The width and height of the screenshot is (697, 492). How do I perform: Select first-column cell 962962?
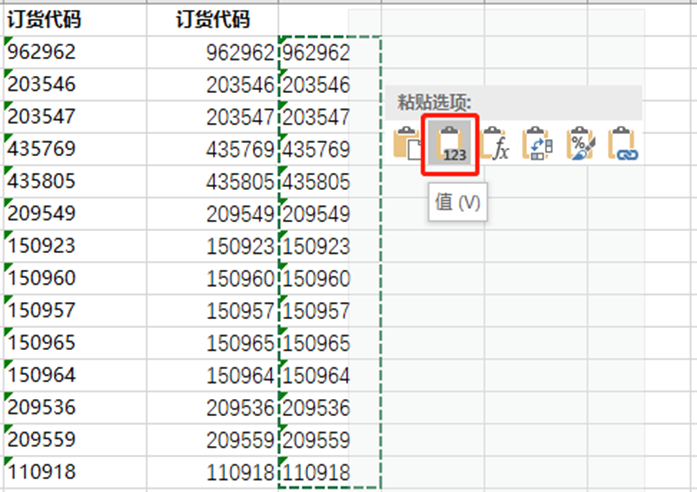pos(75,52)
